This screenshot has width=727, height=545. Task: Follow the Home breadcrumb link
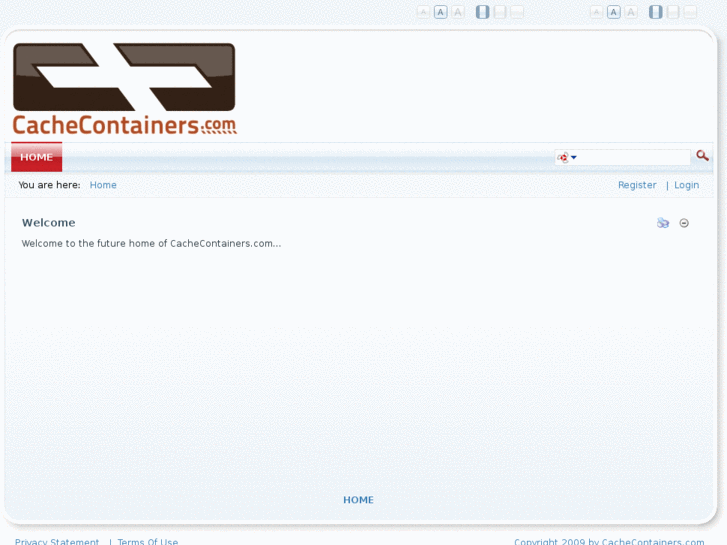point(103,185)
